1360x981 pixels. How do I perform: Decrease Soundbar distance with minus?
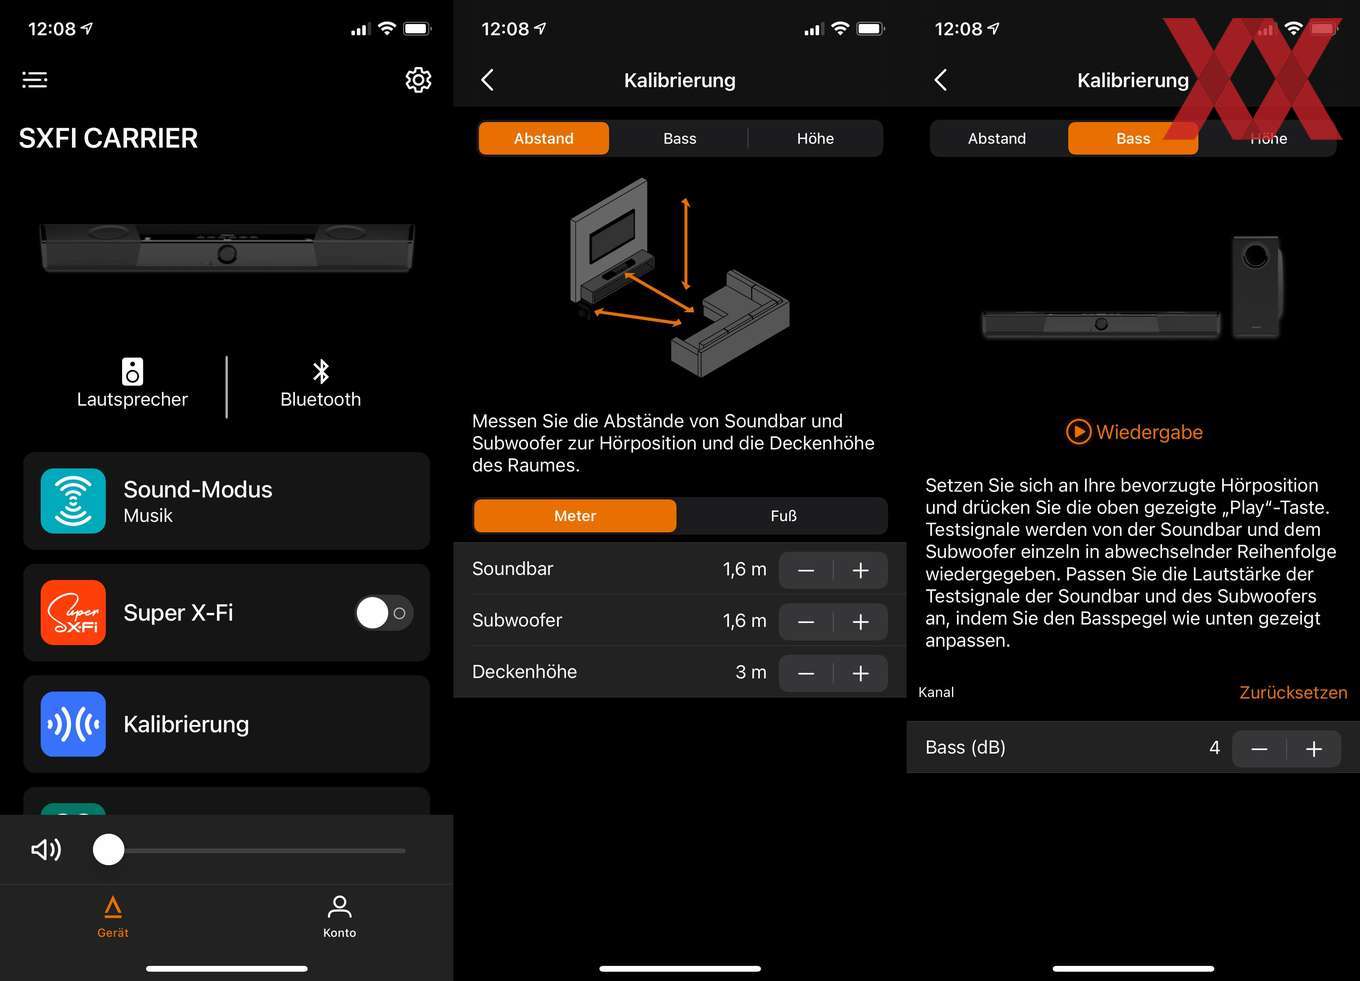pyautogui.click(x=806, y=570)
